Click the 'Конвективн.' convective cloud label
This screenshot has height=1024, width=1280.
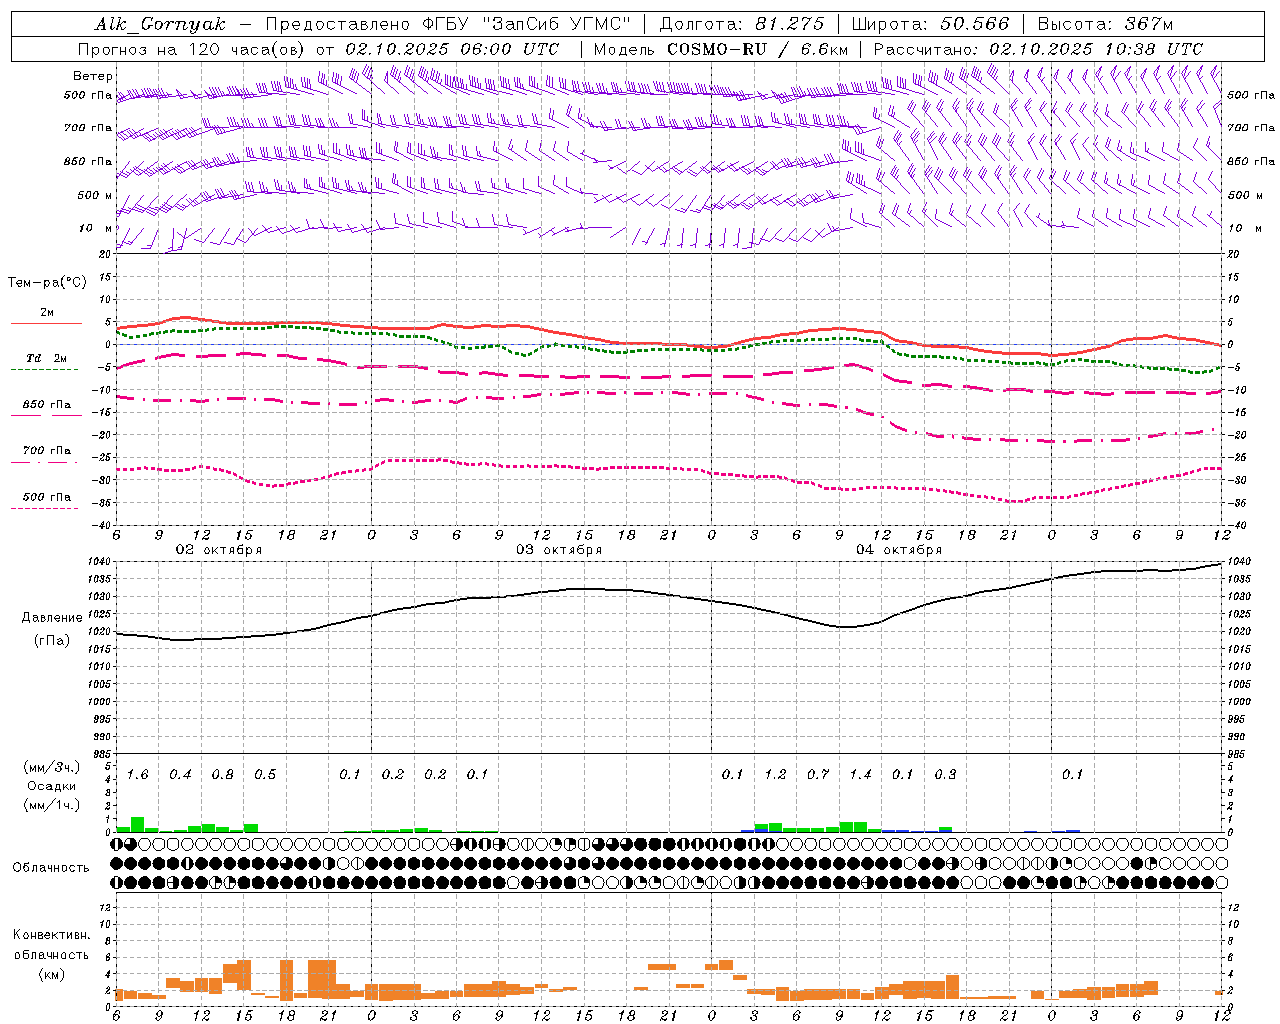point(51,935)
